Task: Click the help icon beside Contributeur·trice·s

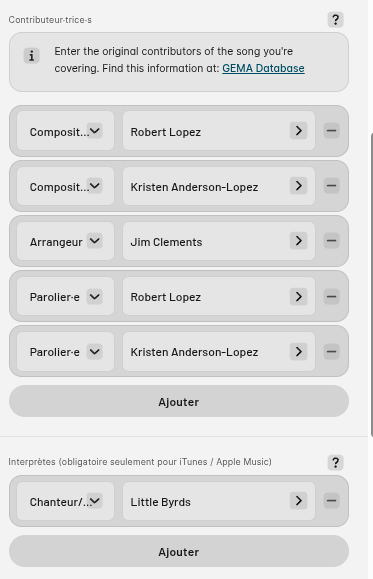Action: pyautogui.click(x=335, y=20)
